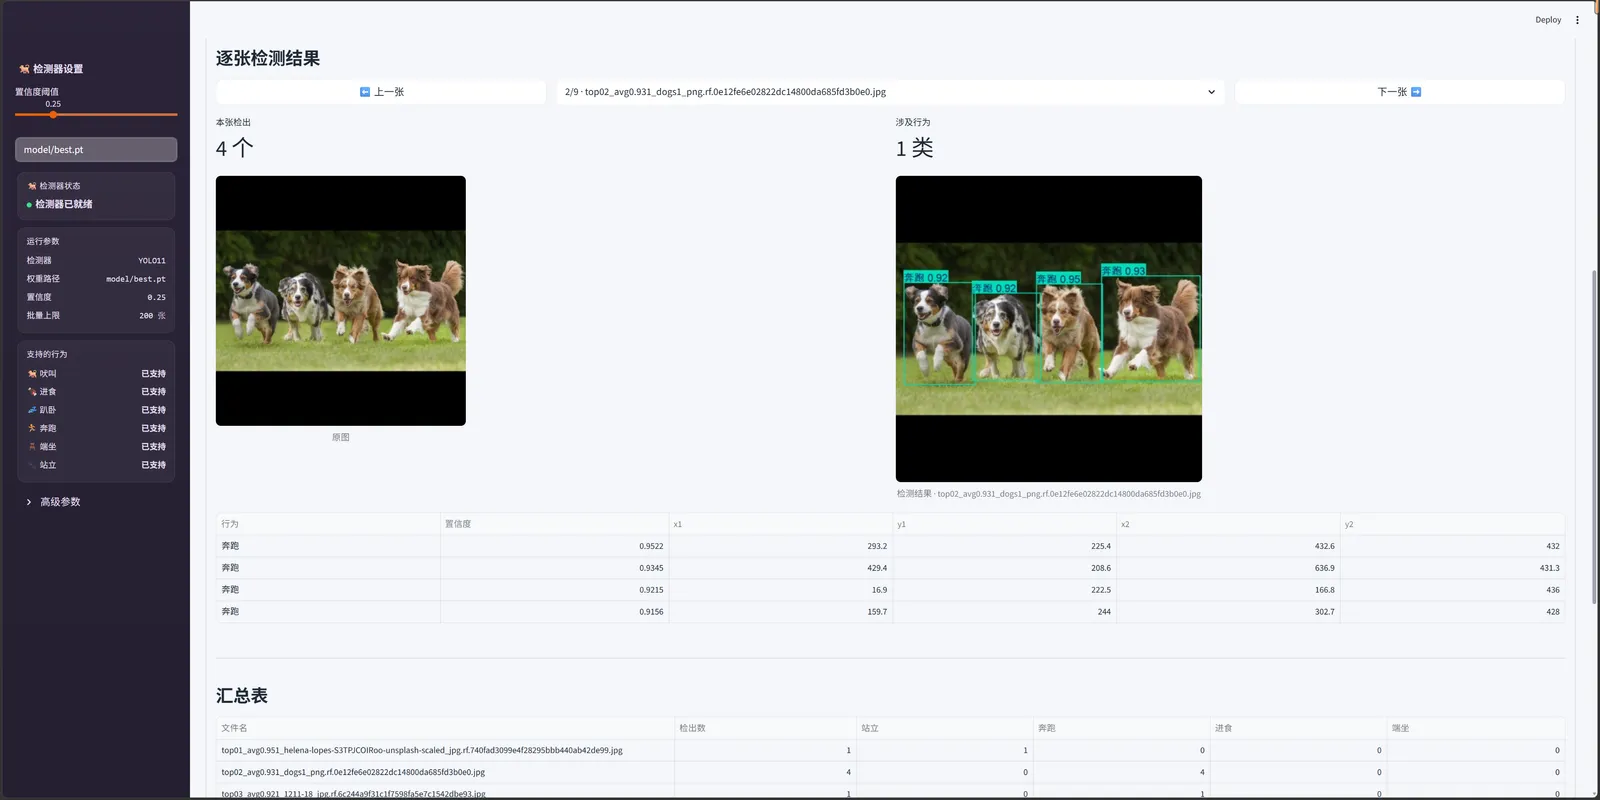Sort detection table by x2 column
Screen dimensions: 1600x800
tap(1228, 524)
